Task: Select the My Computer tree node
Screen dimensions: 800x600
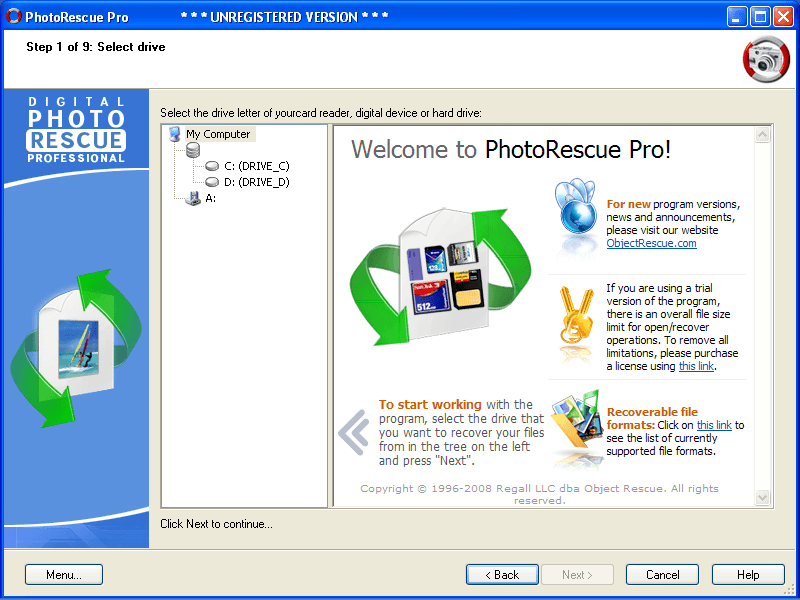Action: click(219, 134)
